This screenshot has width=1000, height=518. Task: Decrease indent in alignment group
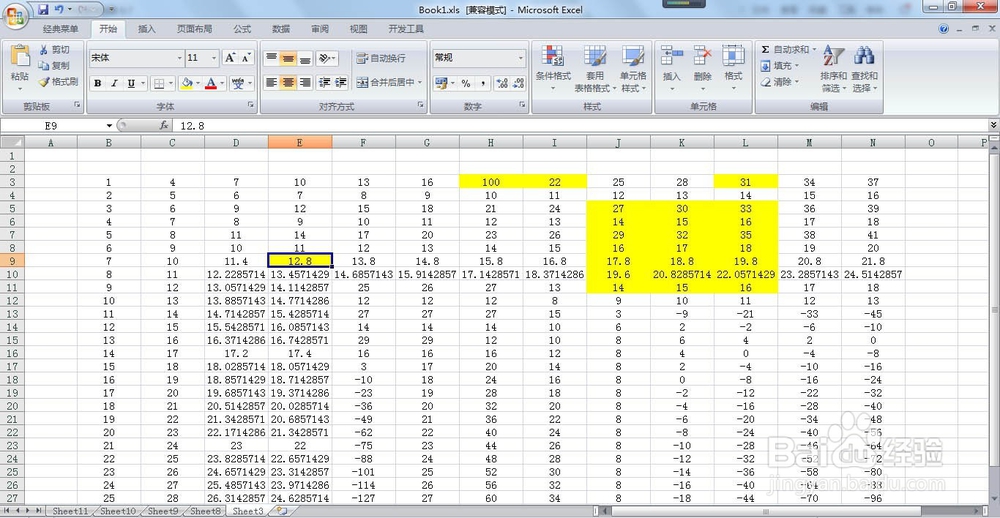pos(325,82)
